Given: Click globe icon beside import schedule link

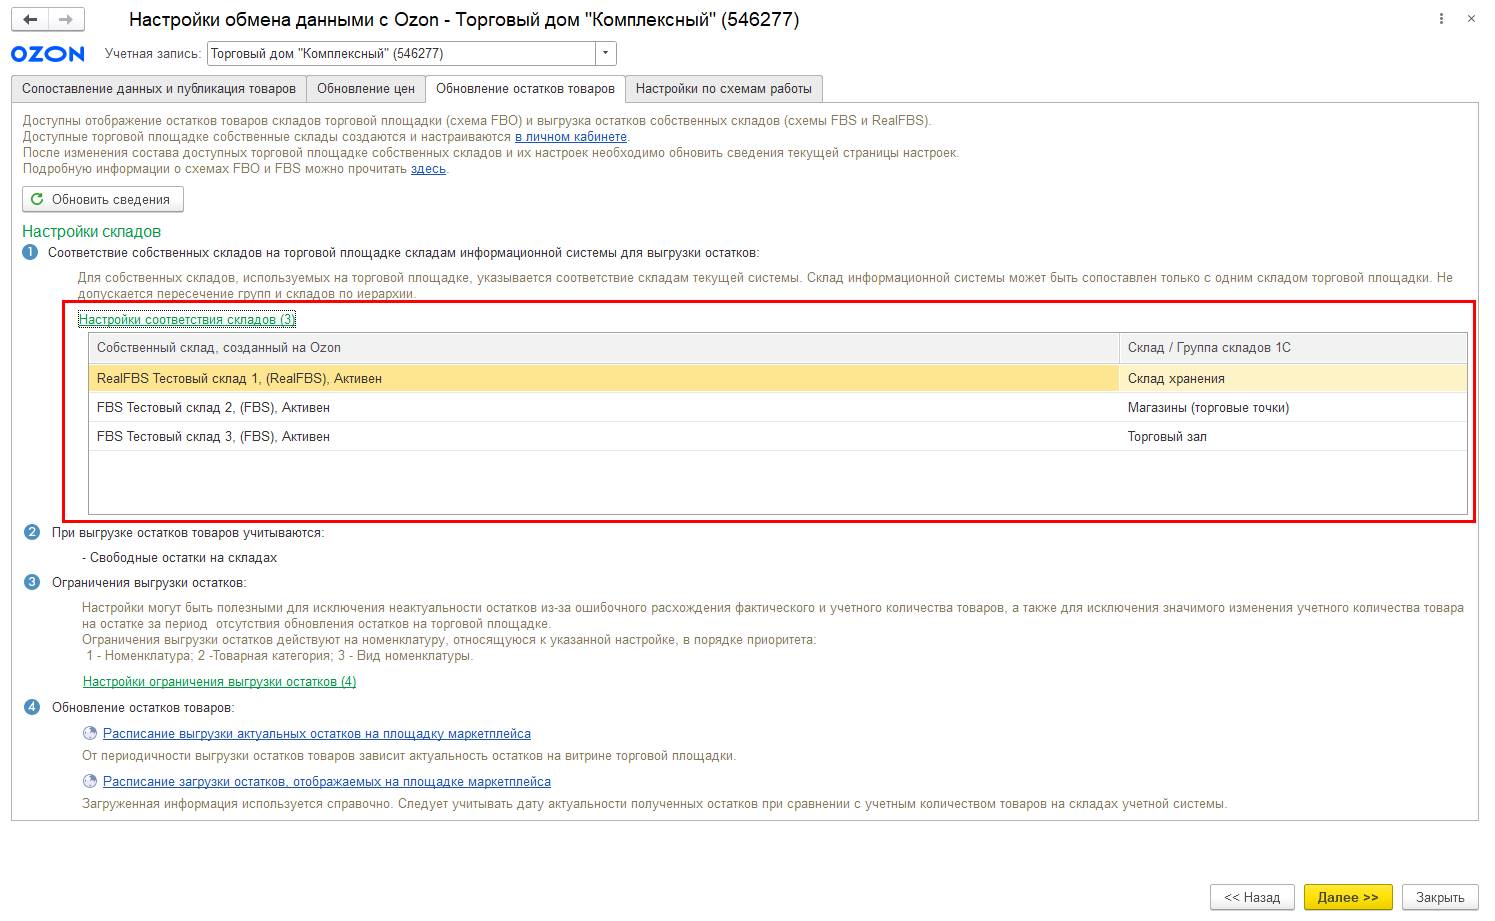Looking at the screenshot, I should [x=90, y=782].
